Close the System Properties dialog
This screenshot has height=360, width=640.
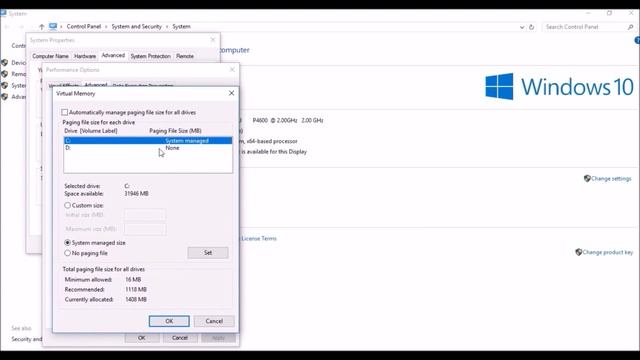point(213,40)
